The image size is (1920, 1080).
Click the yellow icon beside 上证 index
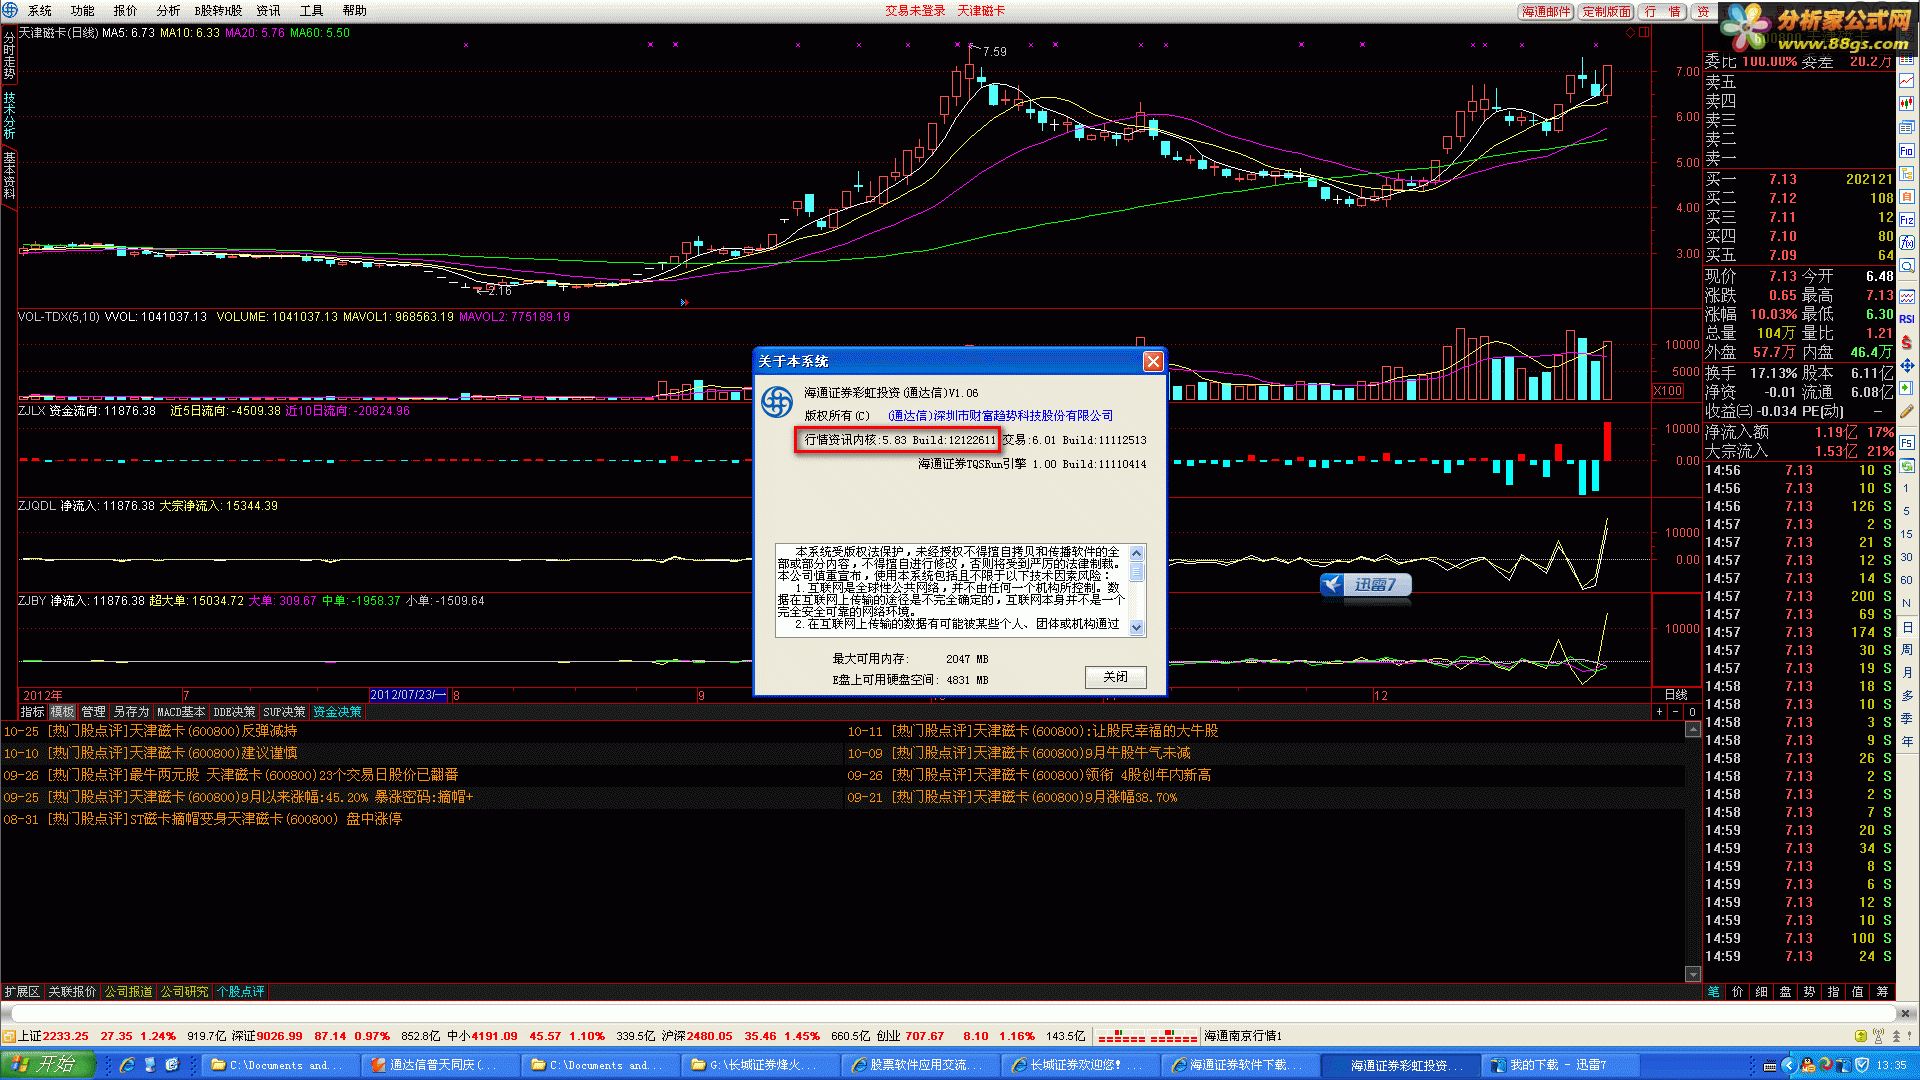pyautogui.click(x=9, y=1036)
